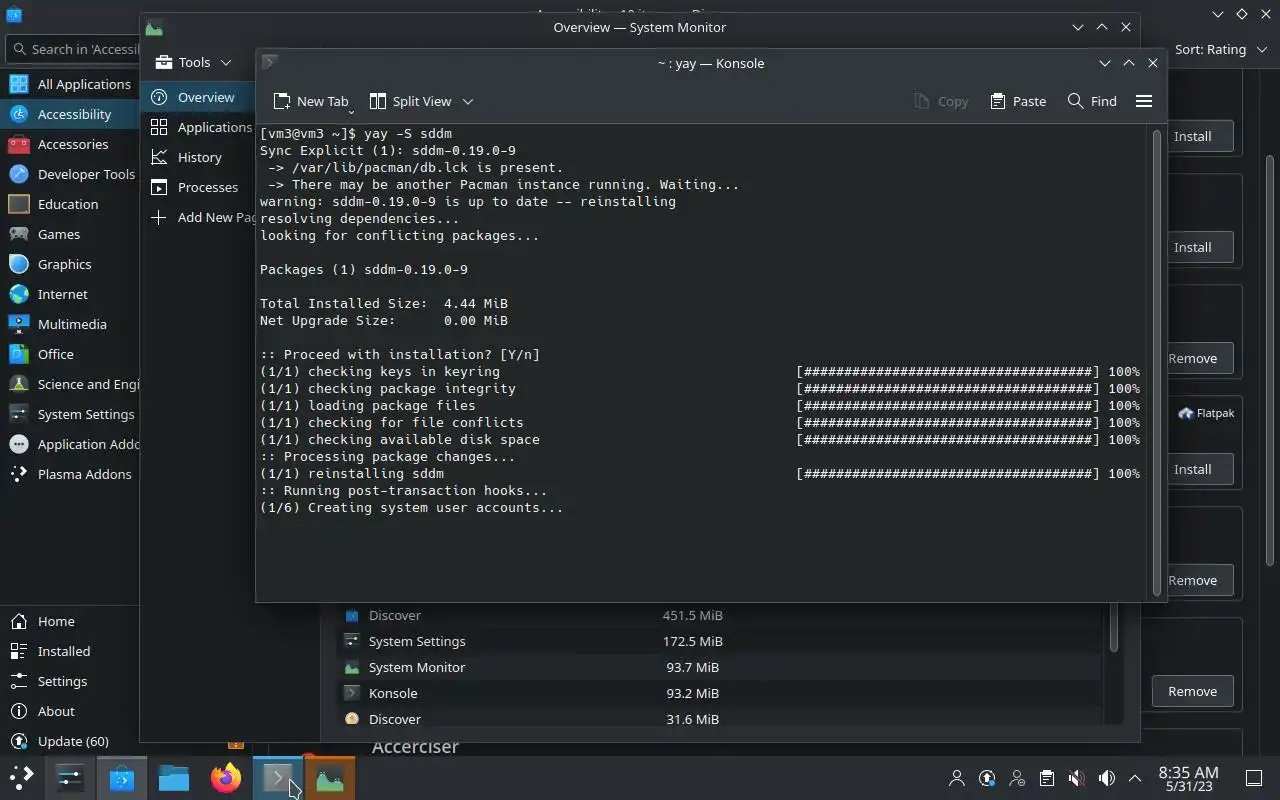The width and height of the screenshot is (1280, 800).
Task: Click the Copy button in Konsole
Action: (941, 101)
